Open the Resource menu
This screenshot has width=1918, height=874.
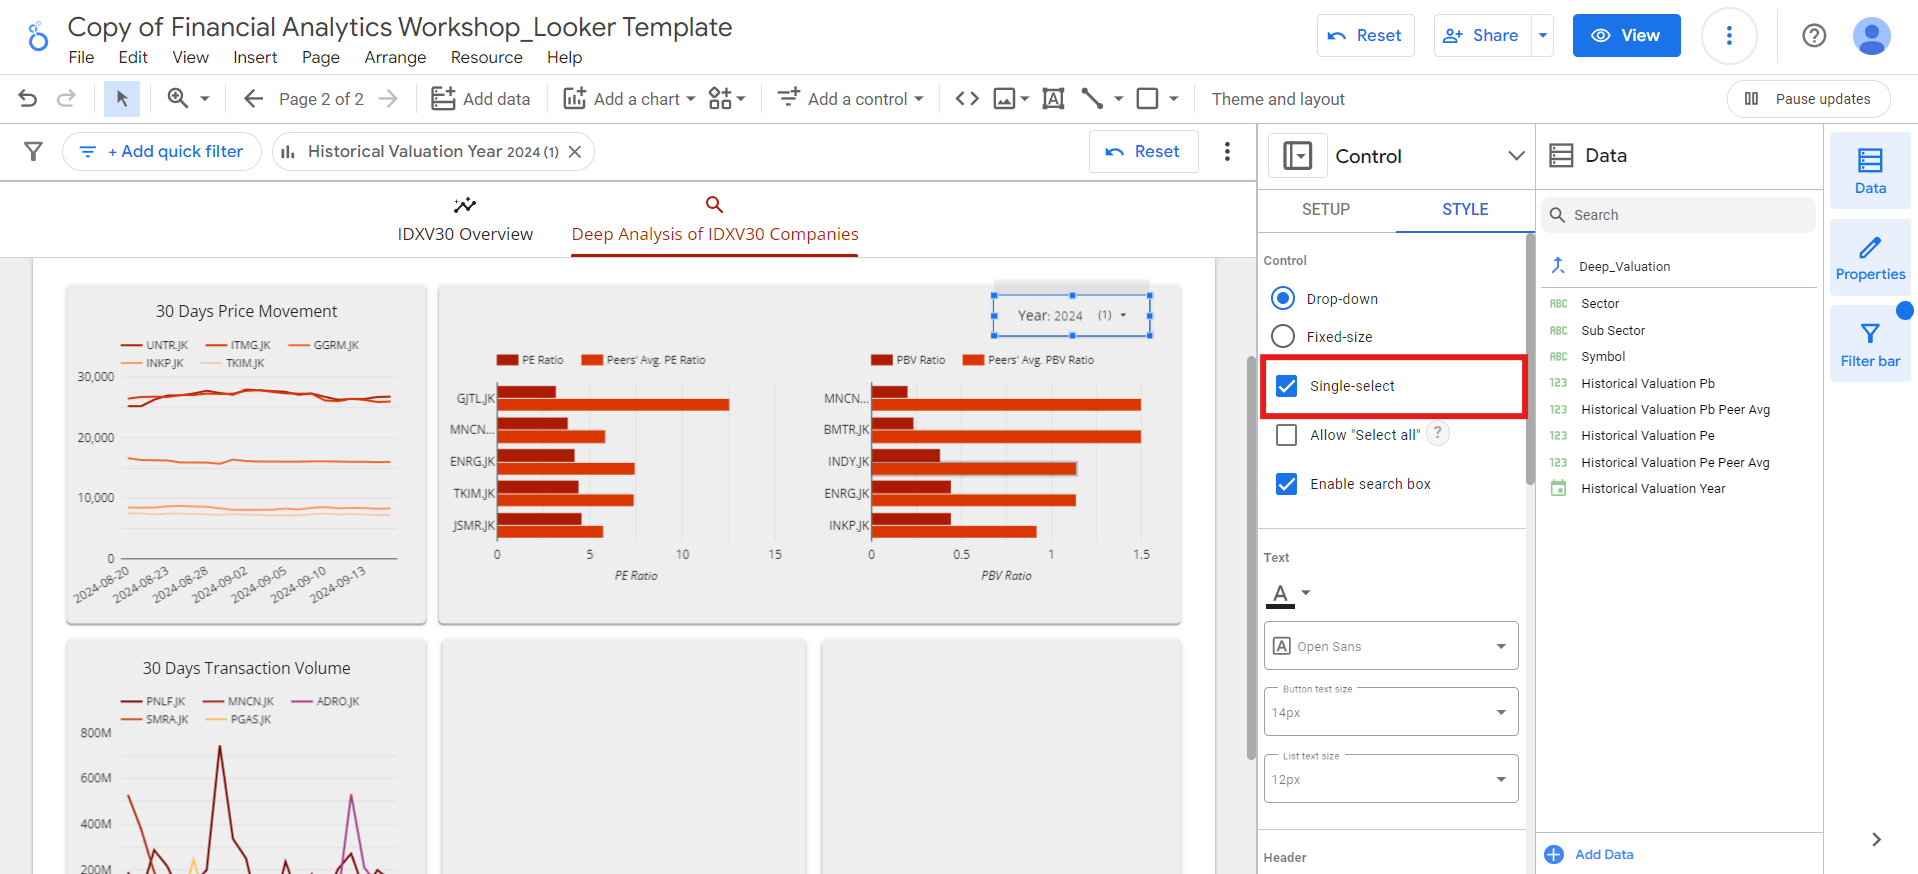coord(486,57)
